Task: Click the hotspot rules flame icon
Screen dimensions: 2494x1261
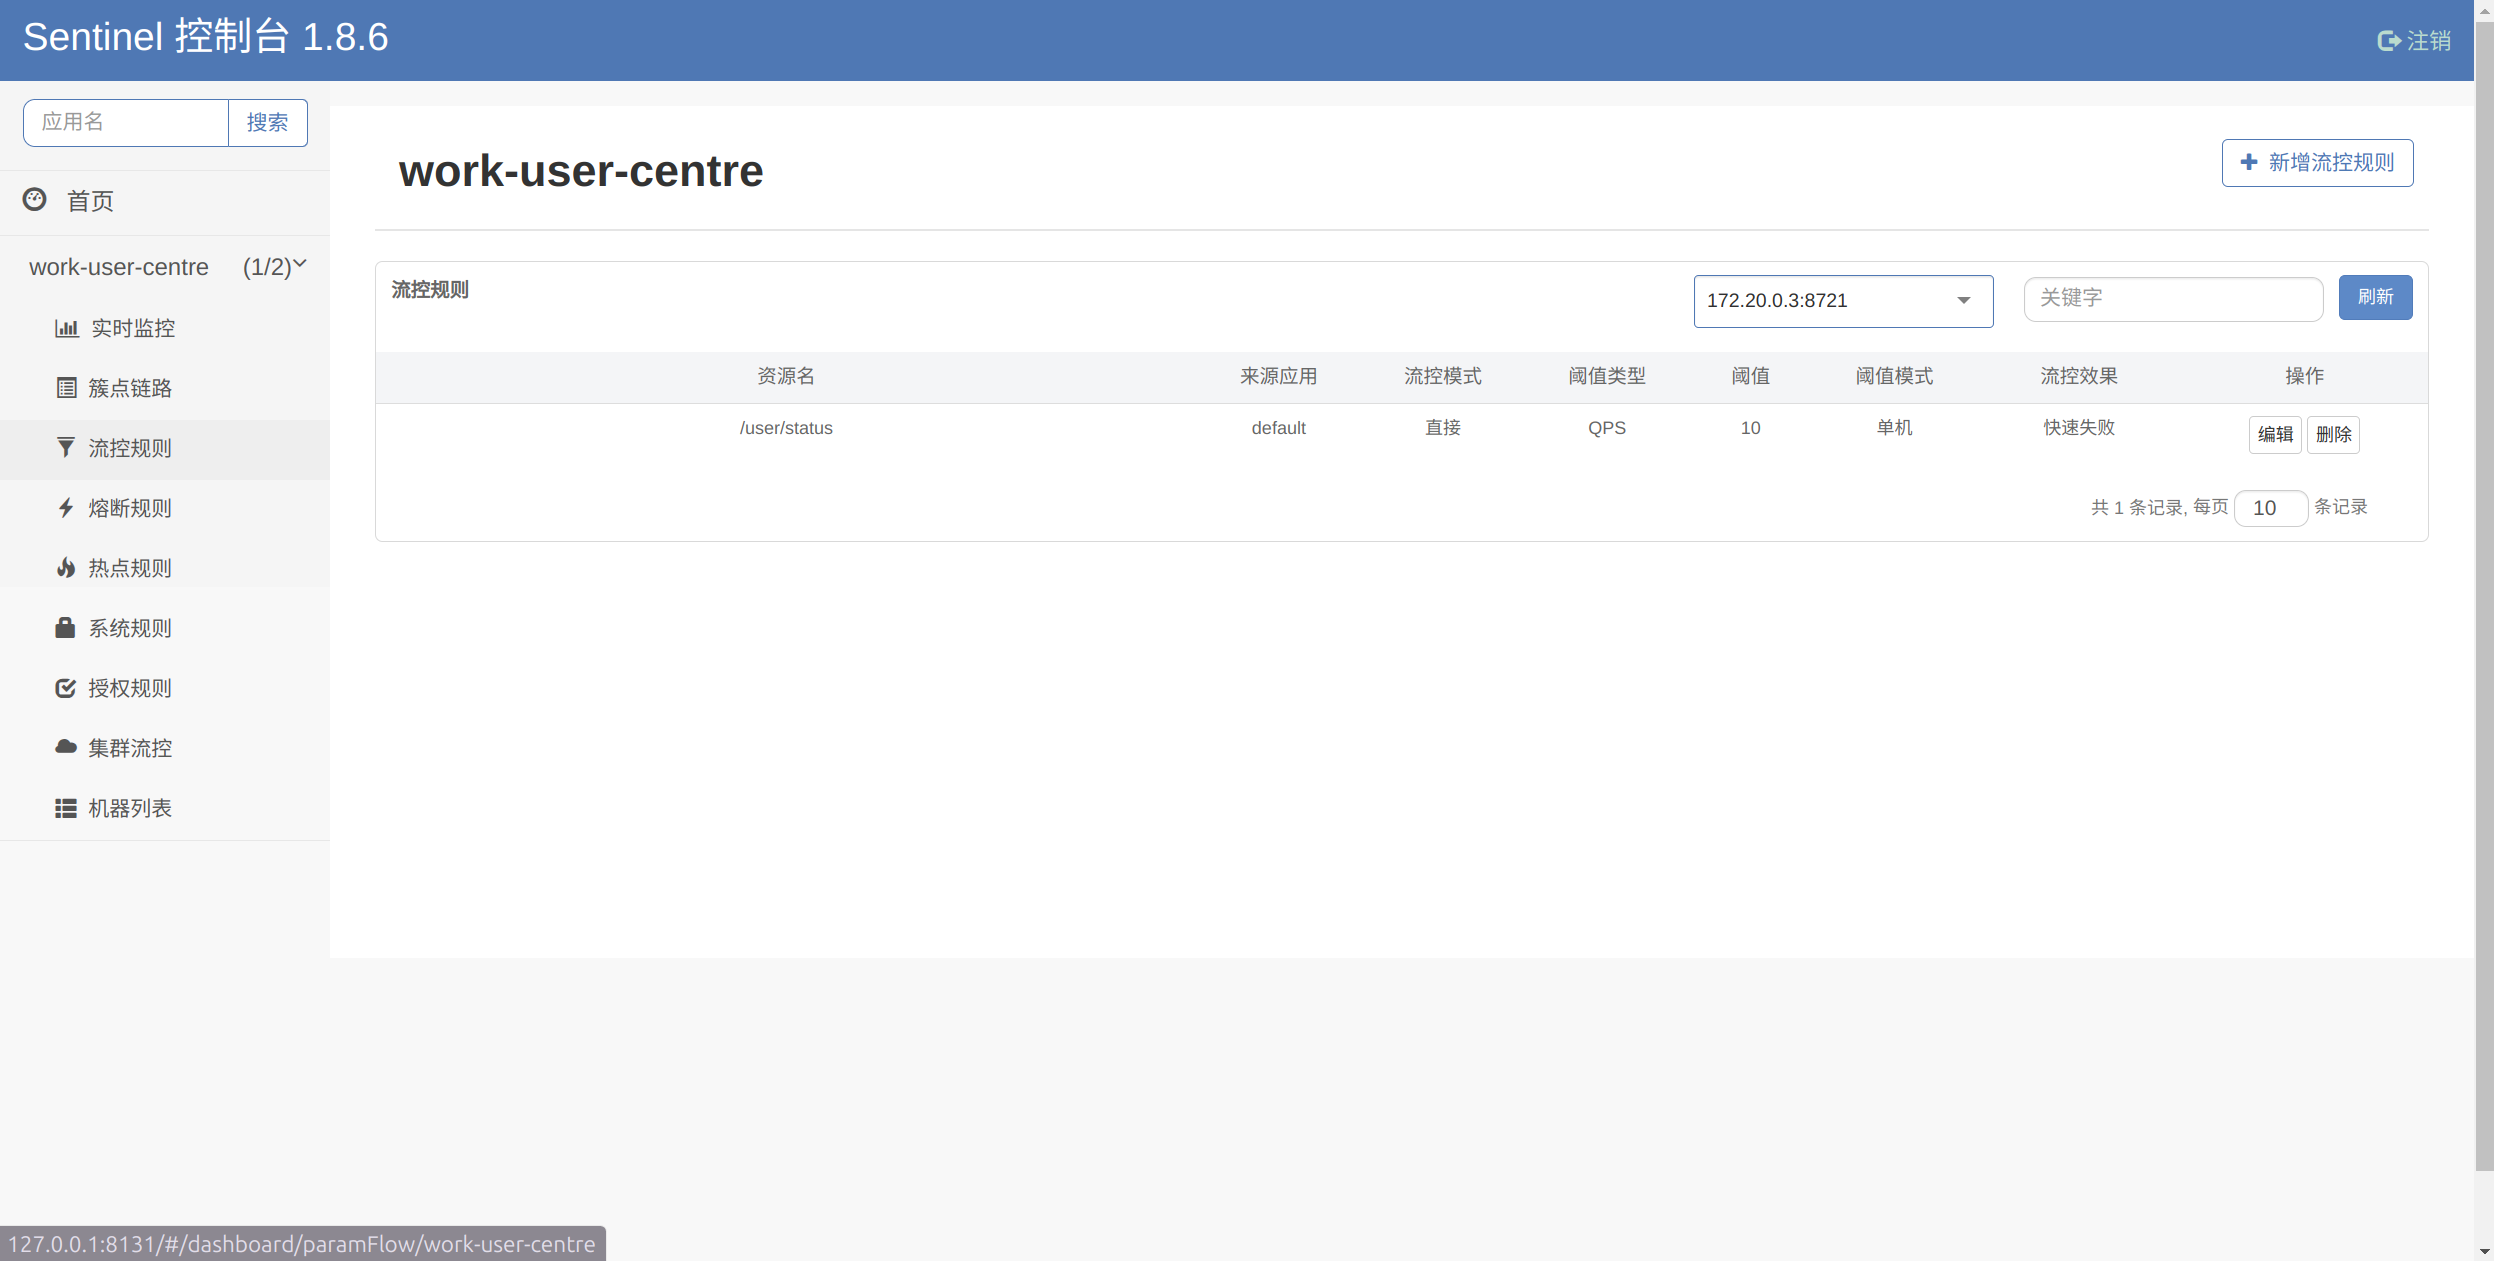Action: pos(66,568)
